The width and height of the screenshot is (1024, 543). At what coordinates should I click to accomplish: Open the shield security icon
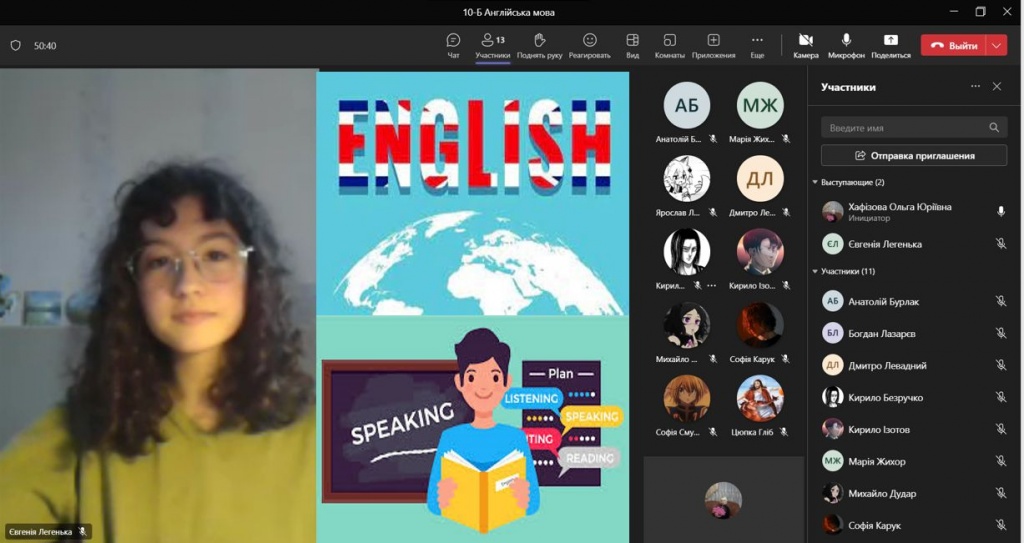[x=15, y=45]
